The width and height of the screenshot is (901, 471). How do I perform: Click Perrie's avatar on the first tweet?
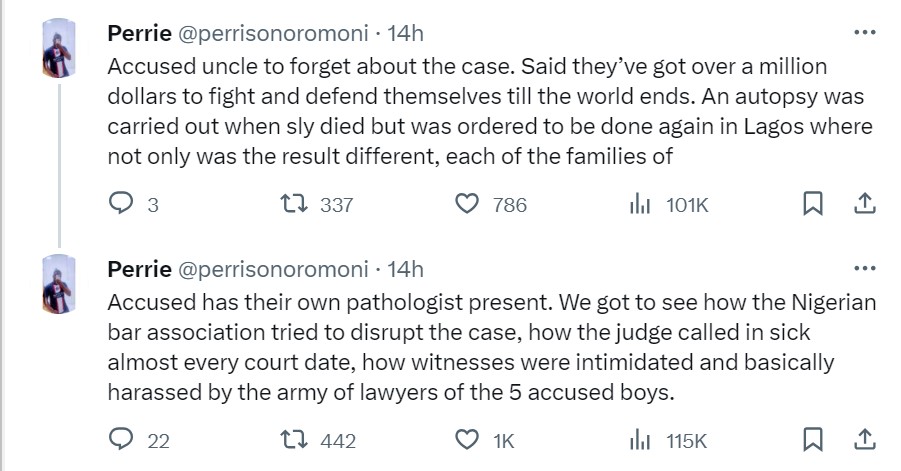point(57,49)
